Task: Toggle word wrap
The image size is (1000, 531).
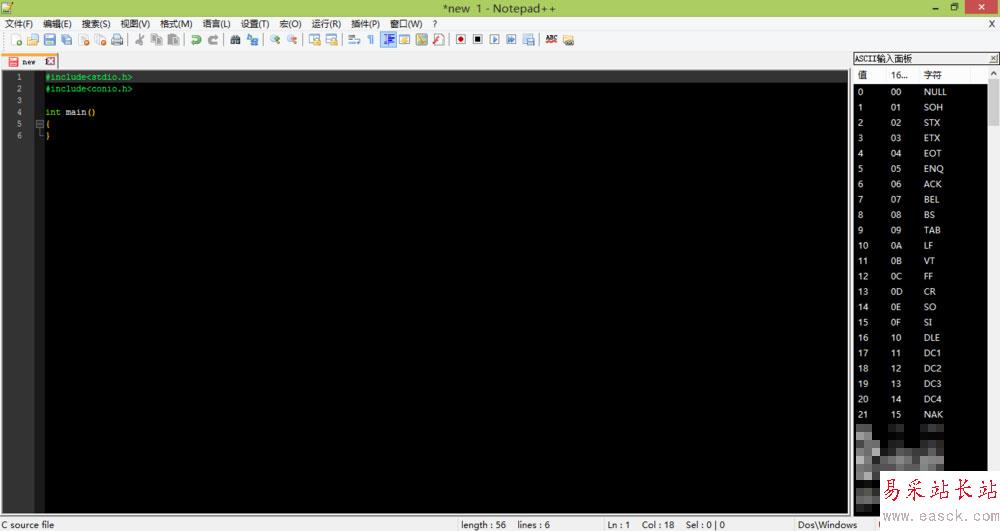Action: point(354,40)
